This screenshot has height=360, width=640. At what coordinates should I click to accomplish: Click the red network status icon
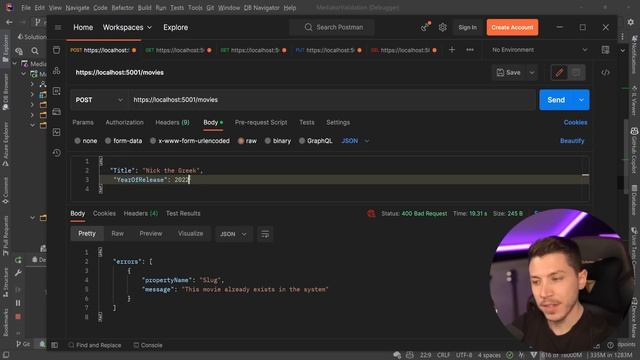click(371, 213)
